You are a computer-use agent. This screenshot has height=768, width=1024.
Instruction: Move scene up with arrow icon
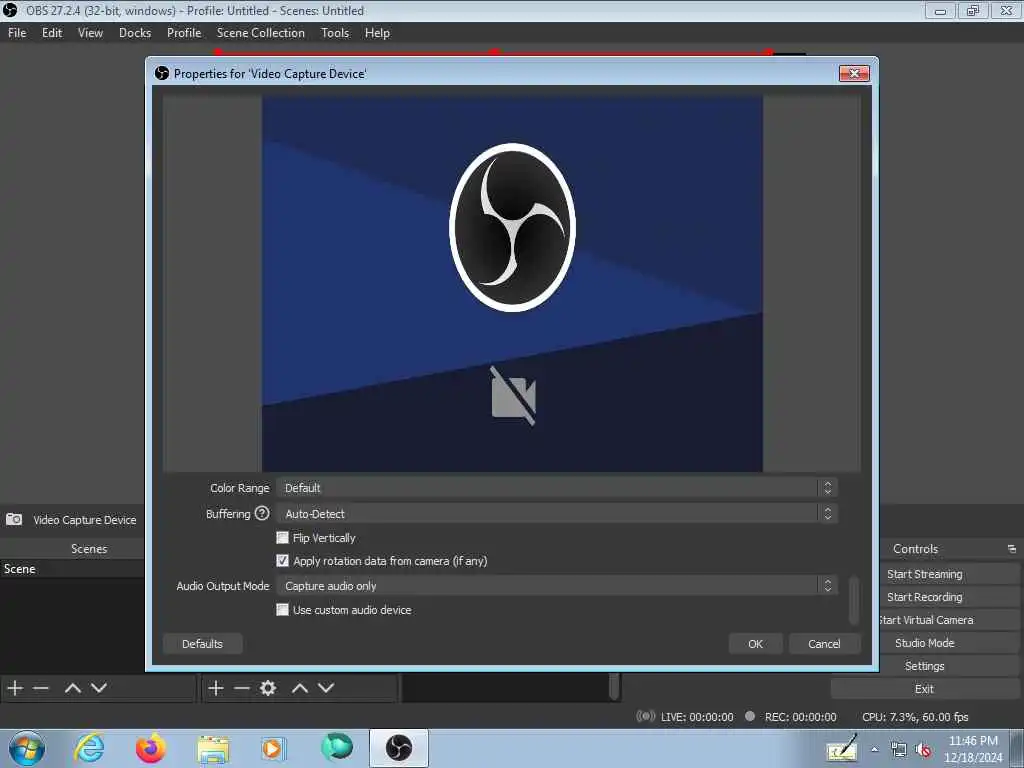(x=73, y=688)
